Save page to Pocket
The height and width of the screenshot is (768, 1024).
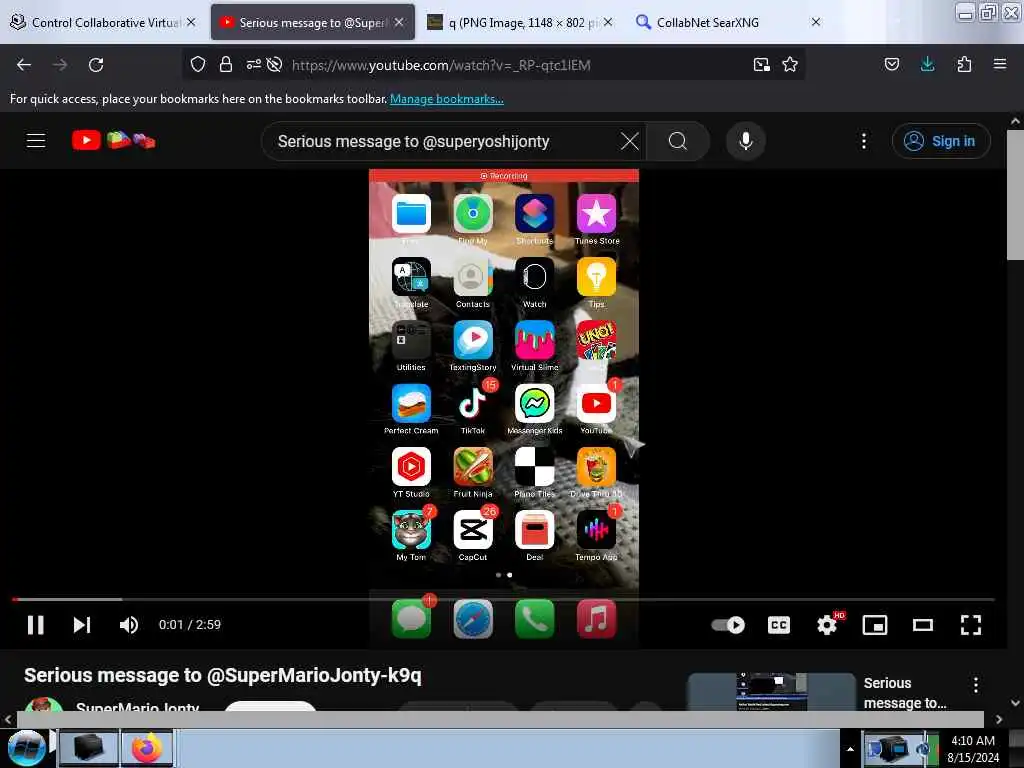point(891,64)
